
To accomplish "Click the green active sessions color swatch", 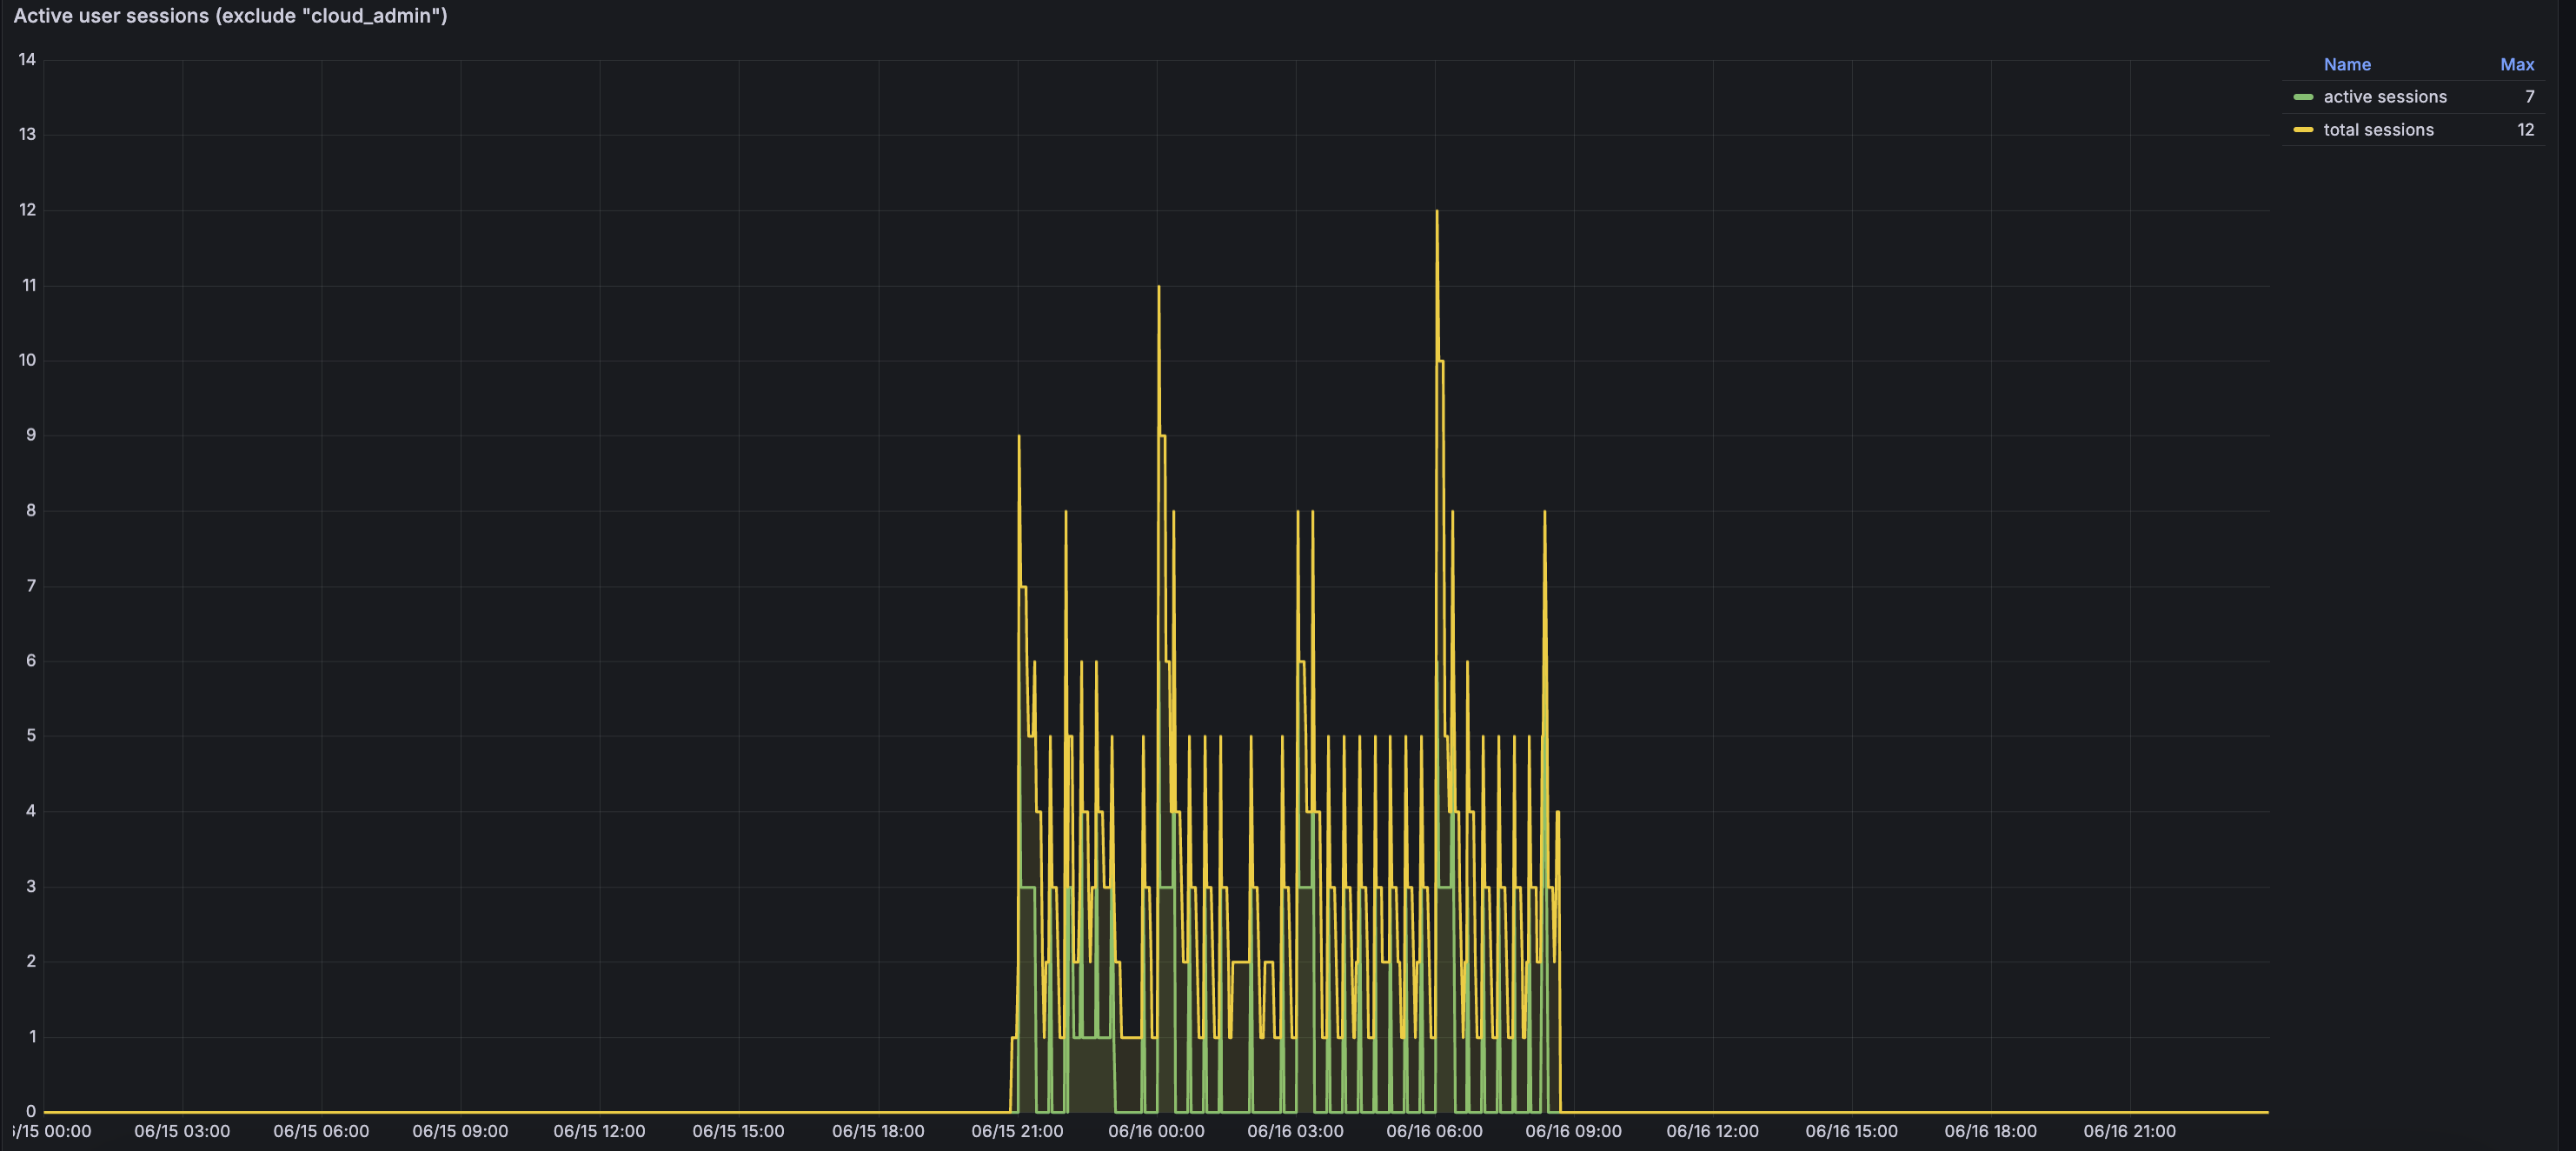I will [x=2303, y=97].
